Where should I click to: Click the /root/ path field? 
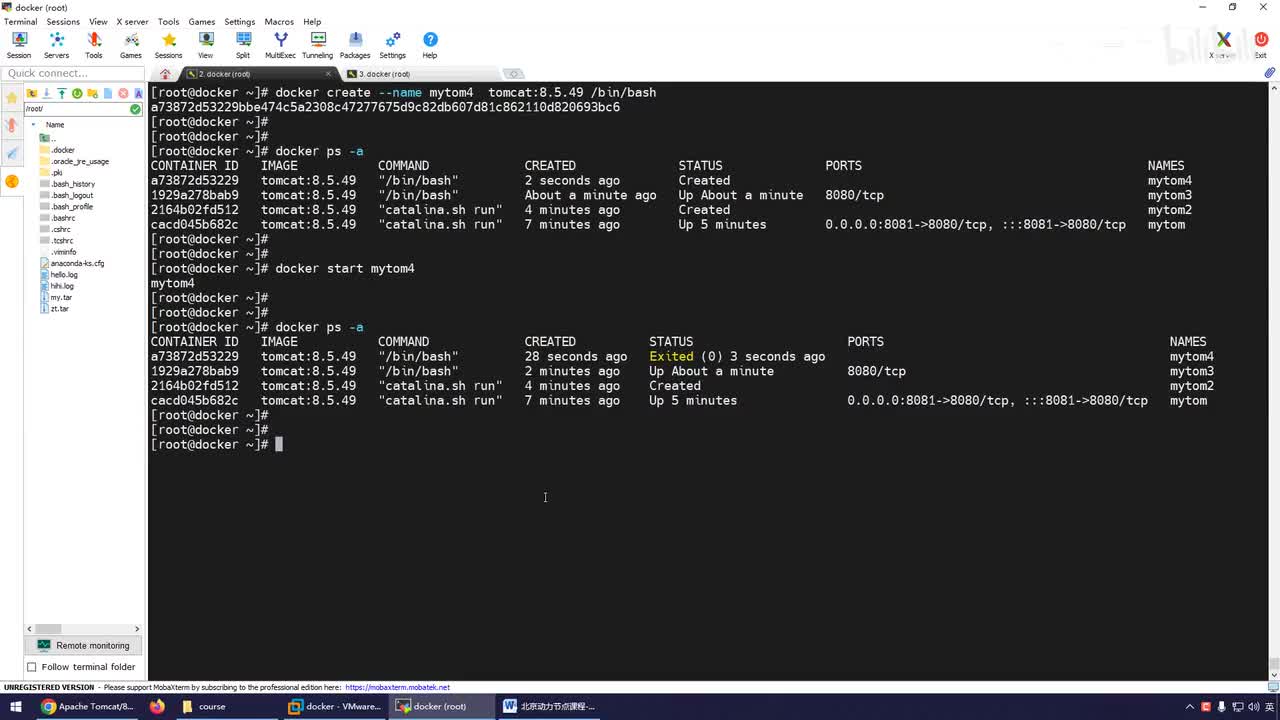click(77, 108)
